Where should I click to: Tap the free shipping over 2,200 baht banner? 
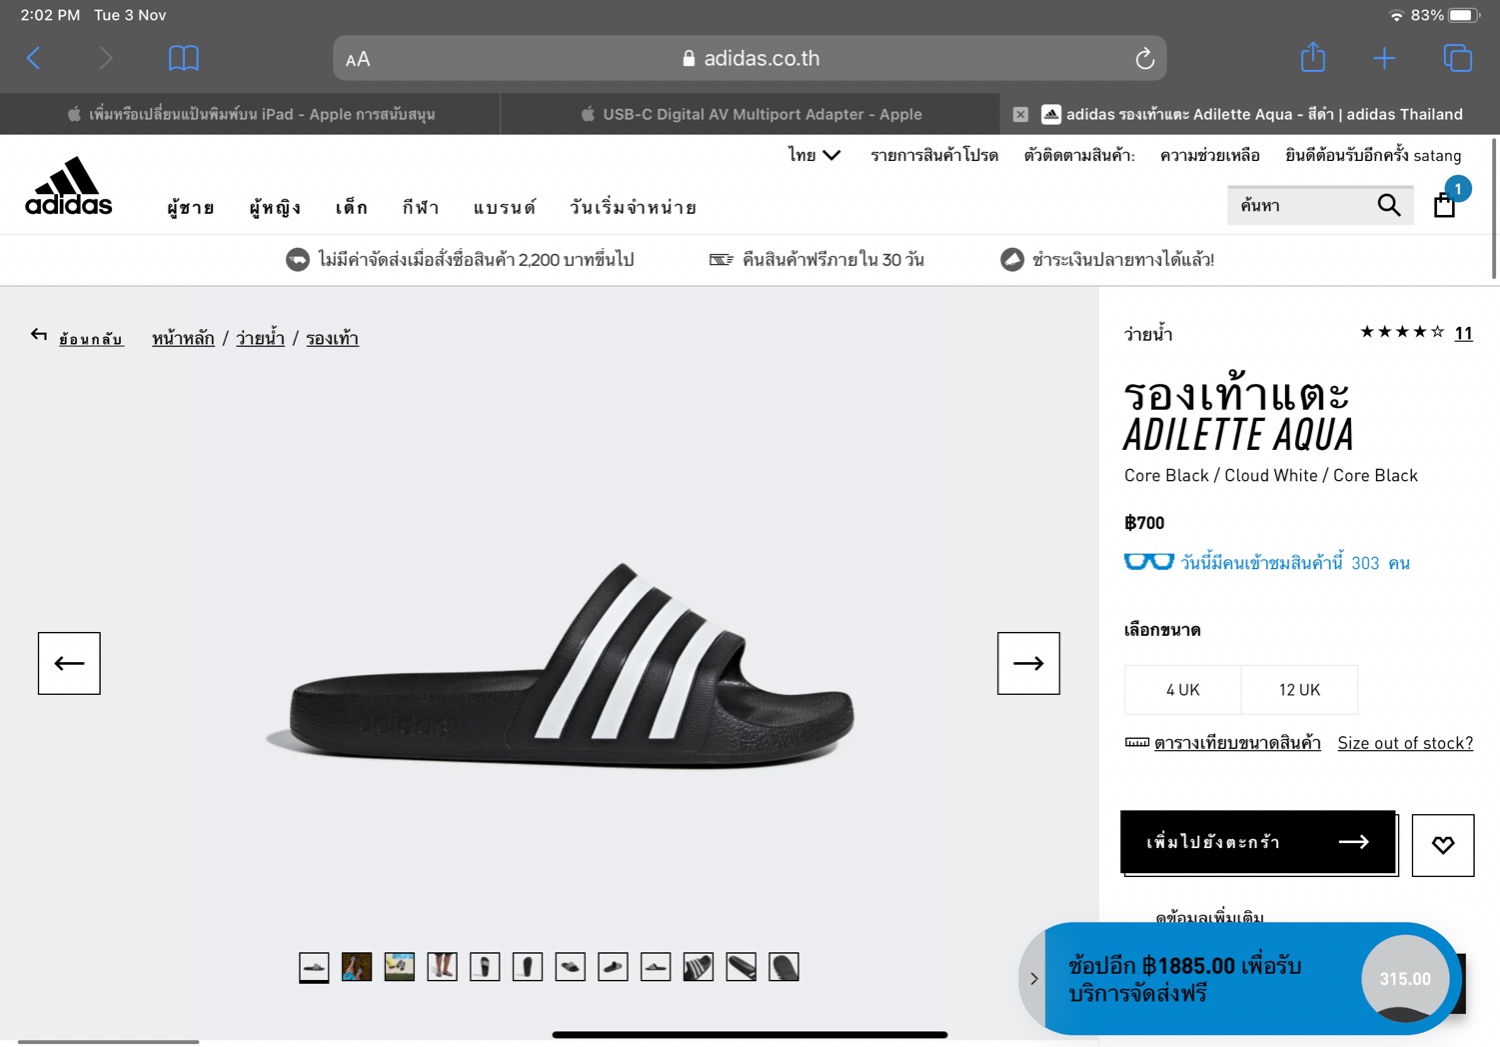point(460,260)
